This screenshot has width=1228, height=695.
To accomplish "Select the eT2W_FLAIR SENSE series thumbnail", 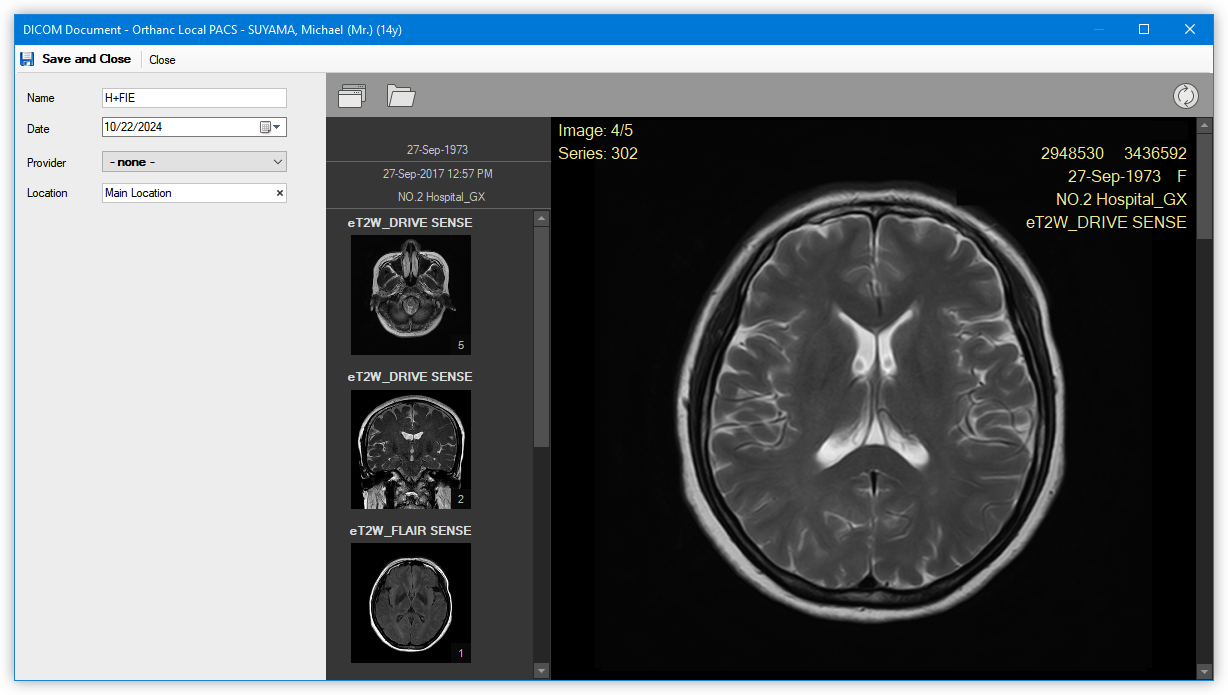I will click(410, 602).
